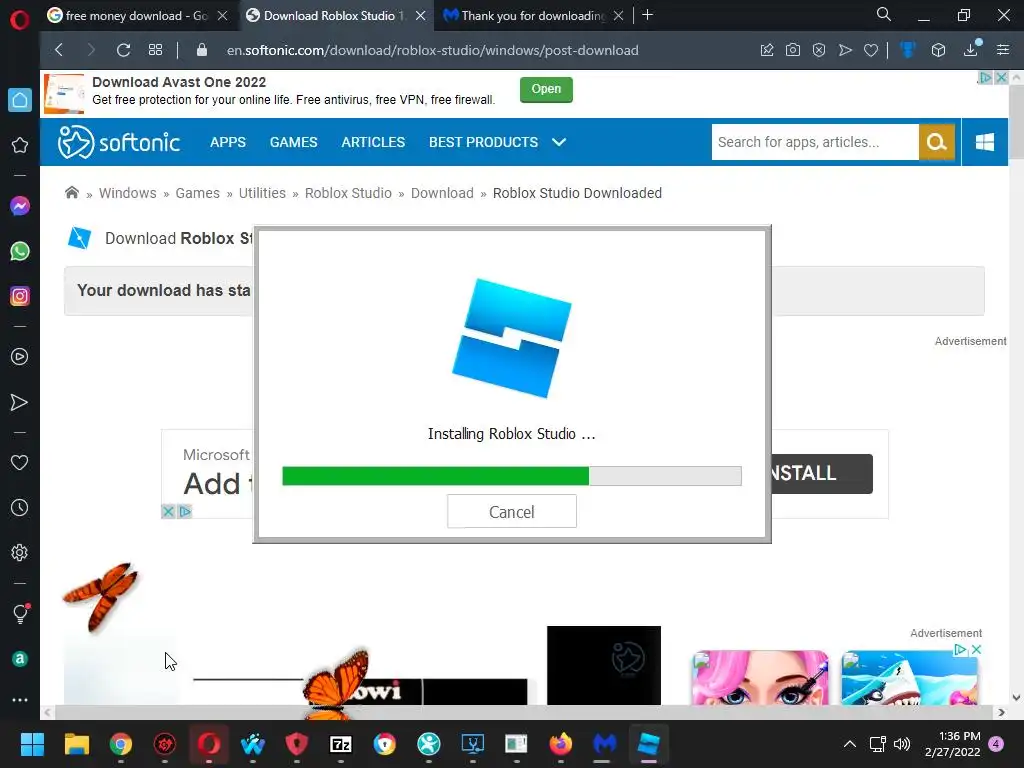The image size is (1024, 768).
Task: Click Open on Avast ad banner
Action: pos(546,89)
